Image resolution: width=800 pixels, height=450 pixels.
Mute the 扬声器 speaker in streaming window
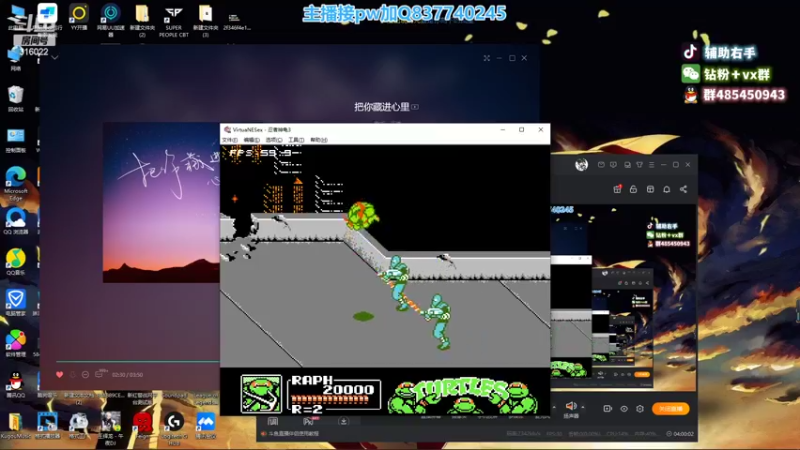coord(571,406)
